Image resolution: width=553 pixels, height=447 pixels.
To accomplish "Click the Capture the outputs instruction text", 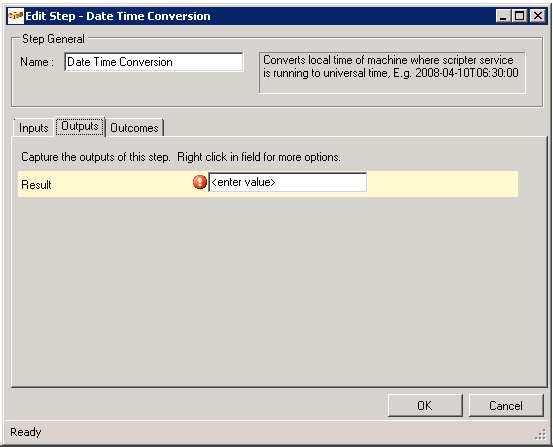I will (x=181, y=157).
